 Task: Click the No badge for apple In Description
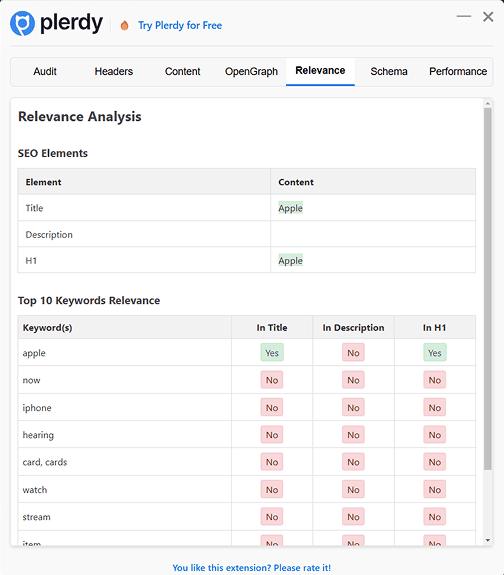[x=353, y=352]
